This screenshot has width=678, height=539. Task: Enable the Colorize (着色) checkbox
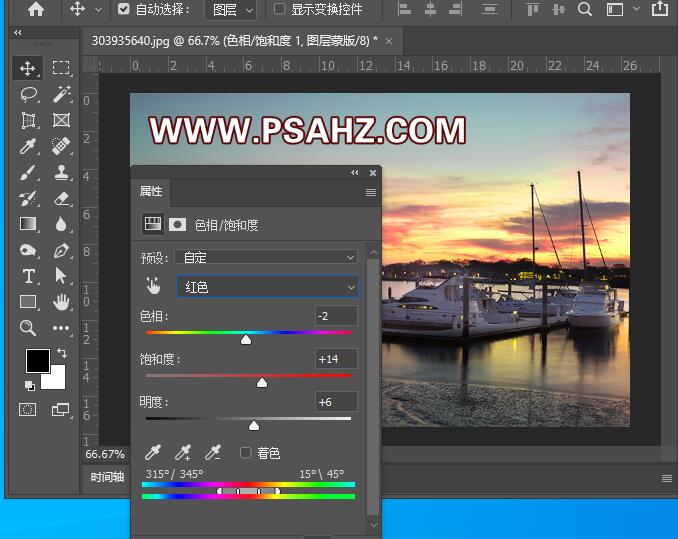point(246,453)
